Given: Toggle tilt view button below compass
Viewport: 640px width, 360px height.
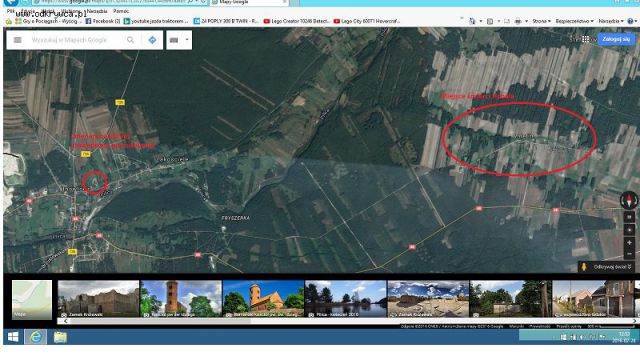Looking at the screenshot, I should point(629,217).
